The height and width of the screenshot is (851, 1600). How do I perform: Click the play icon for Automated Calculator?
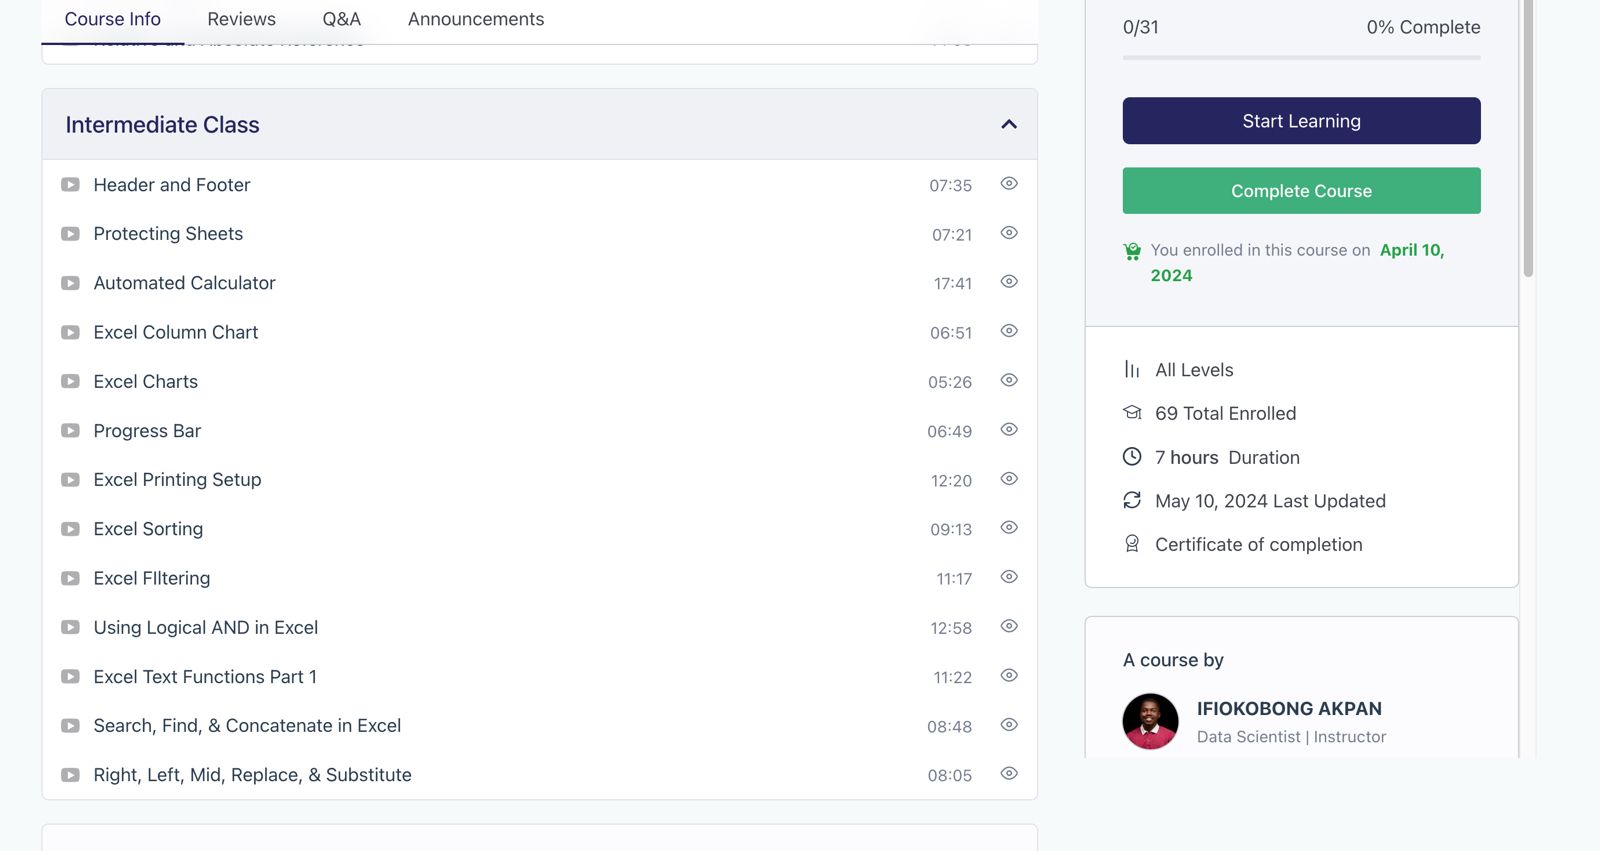[x=70, y=283]
